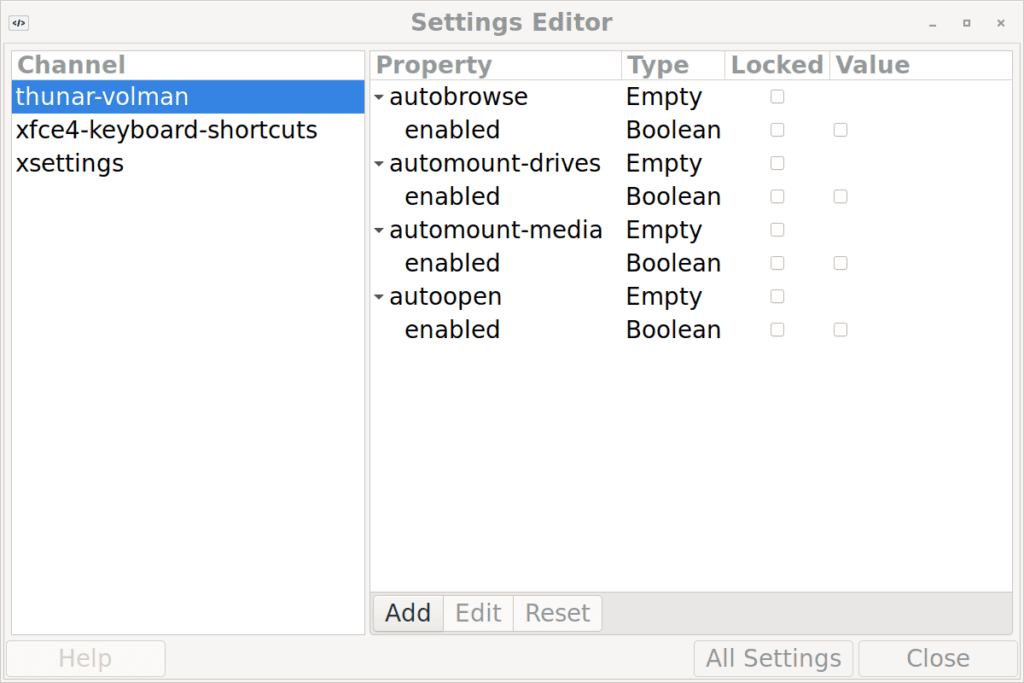The height and width of the screenshot is (683, 1024).
Task: Maximize the Settings Editor window
Action: 966,22
